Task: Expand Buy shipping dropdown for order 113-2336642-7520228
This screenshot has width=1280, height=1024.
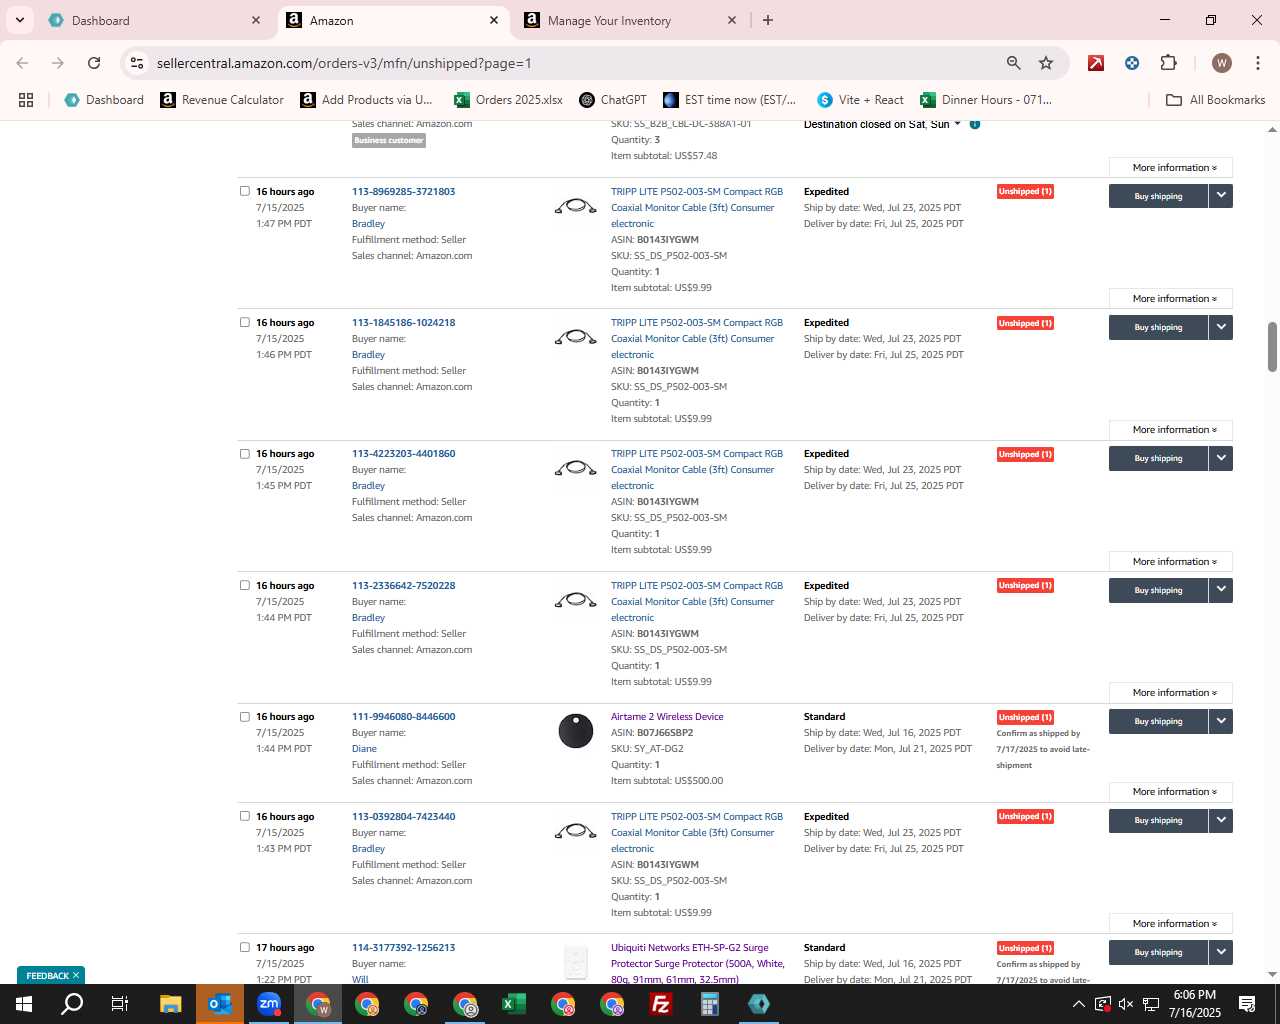Action: pos(1221,590)
